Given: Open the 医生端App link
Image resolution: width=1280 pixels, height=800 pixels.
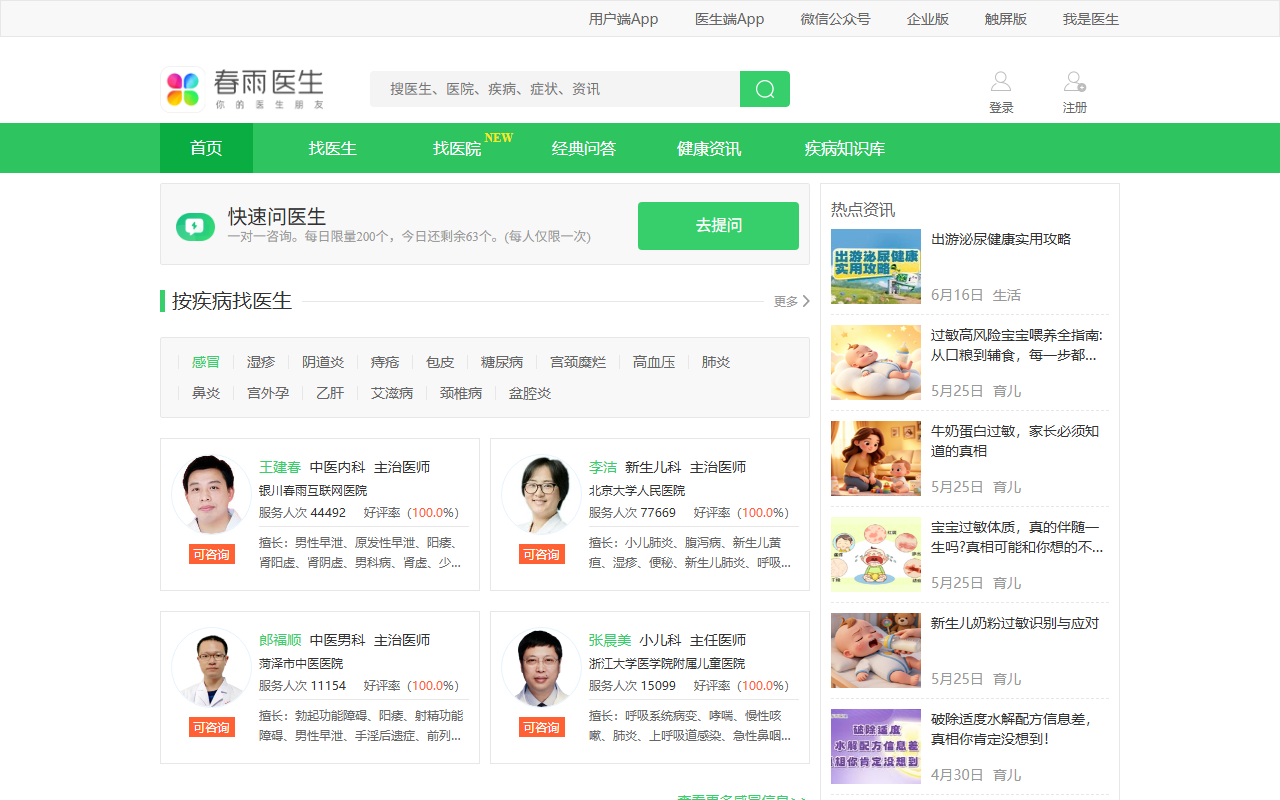Looking at the screenshot, I should (729, 19).
